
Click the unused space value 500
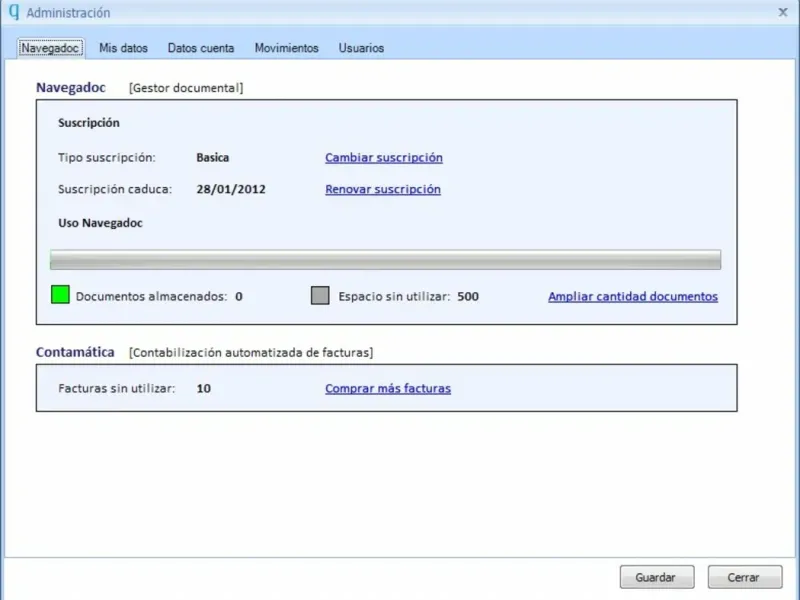(x=468, y=296)
